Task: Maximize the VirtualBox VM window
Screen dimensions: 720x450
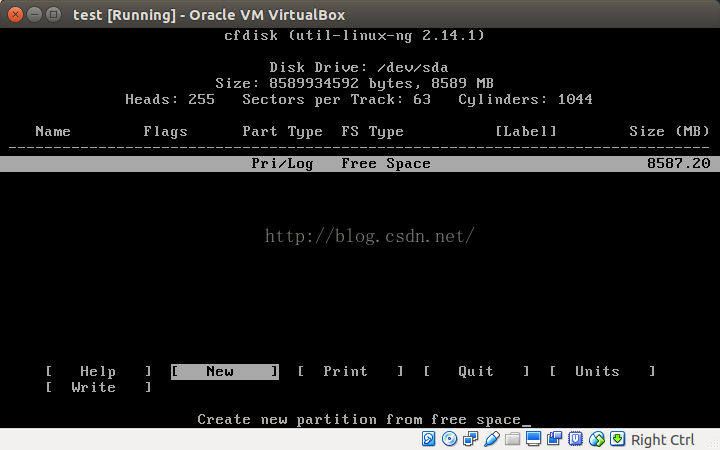Action: click(54, 15)
